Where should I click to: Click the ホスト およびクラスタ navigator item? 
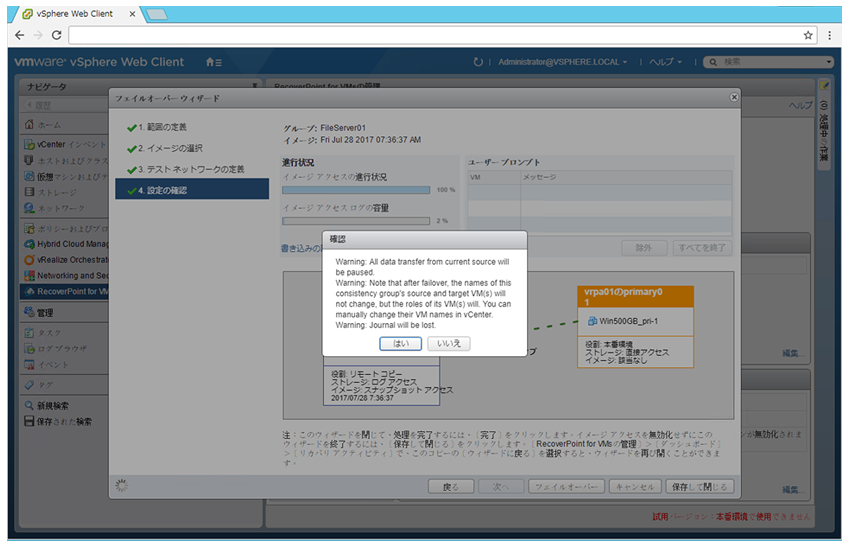click(65, 161)
